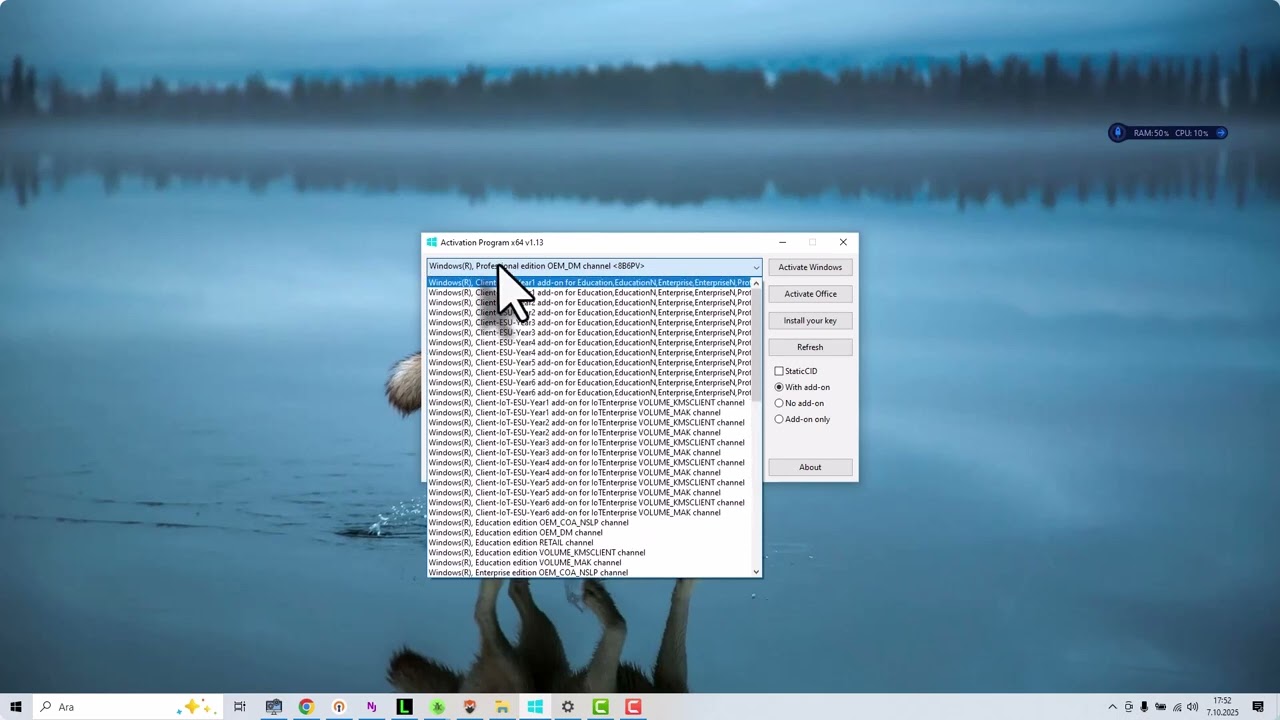The image size is (1280, 720).
Task: Open the red Camtasia recorder taskbar icon
Action: [633, 707]
